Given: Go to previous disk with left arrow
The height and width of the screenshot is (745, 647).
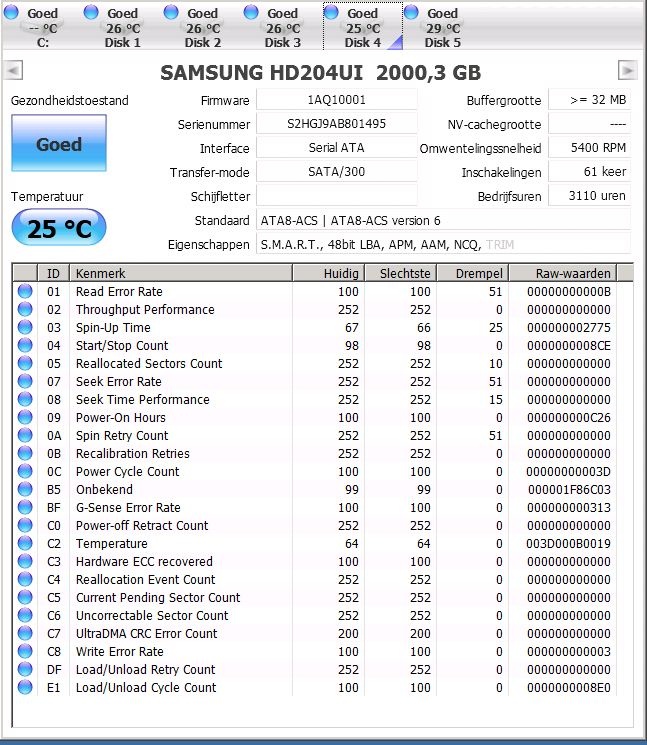Looking at the screenshot, I should pyautogui.click(x=13, y=71).
